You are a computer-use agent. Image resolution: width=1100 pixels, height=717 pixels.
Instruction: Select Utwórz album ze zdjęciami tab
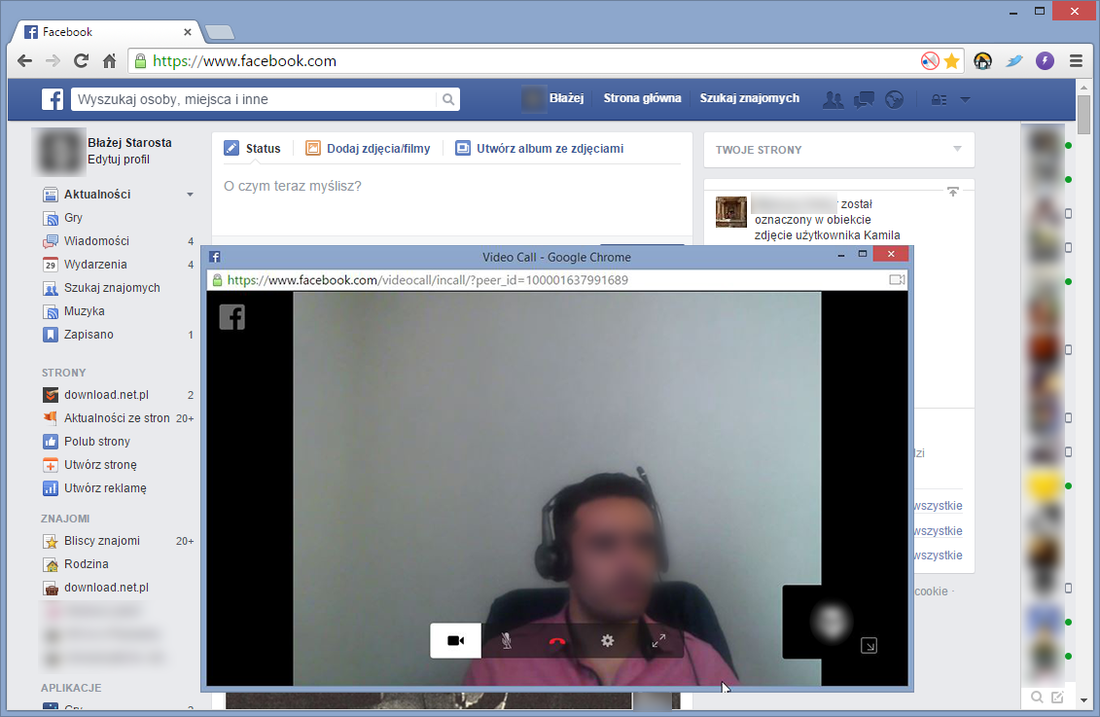click(539, 148)
